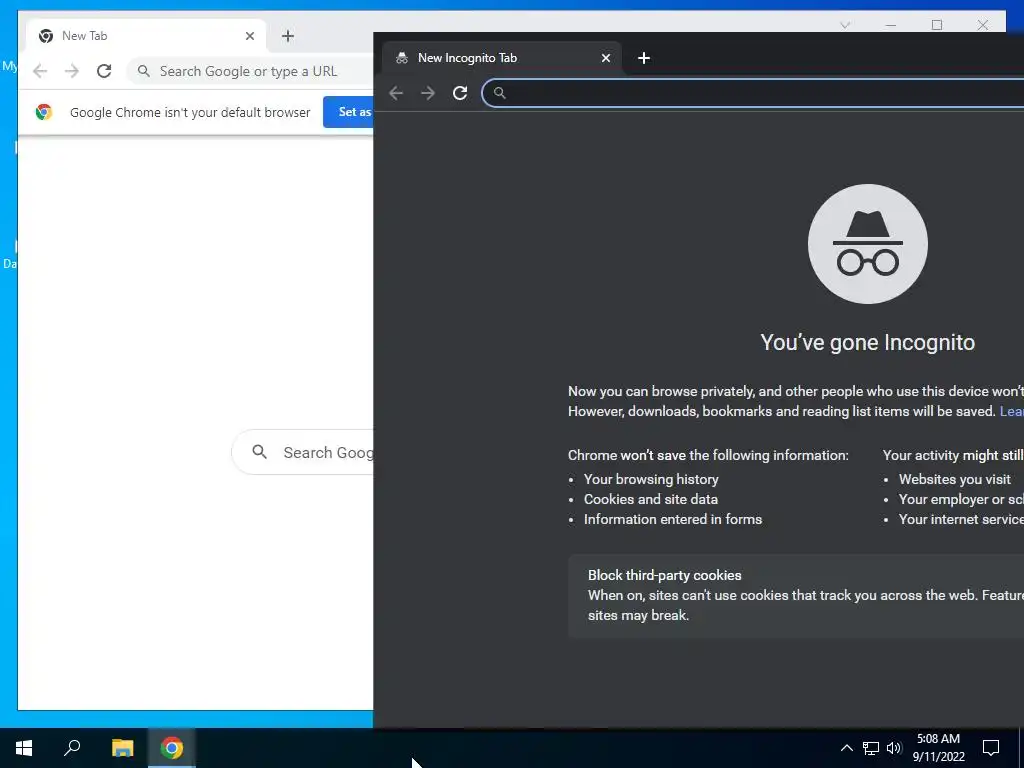The height and width of the screenshot is (768, 1024).
Task: Click the You've gone Incognito heading
Action: [867, 342]
